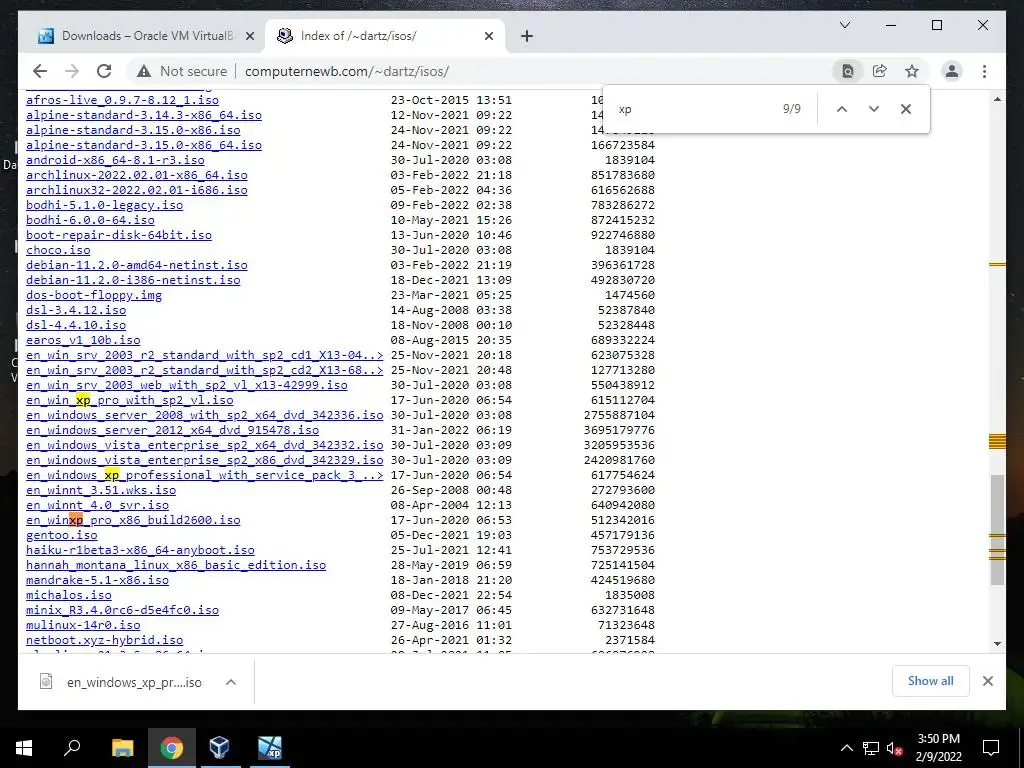Open archlinux-2022.02.01-x86_64.iso link
The image size is (1024, 768).
pos(136,175)
